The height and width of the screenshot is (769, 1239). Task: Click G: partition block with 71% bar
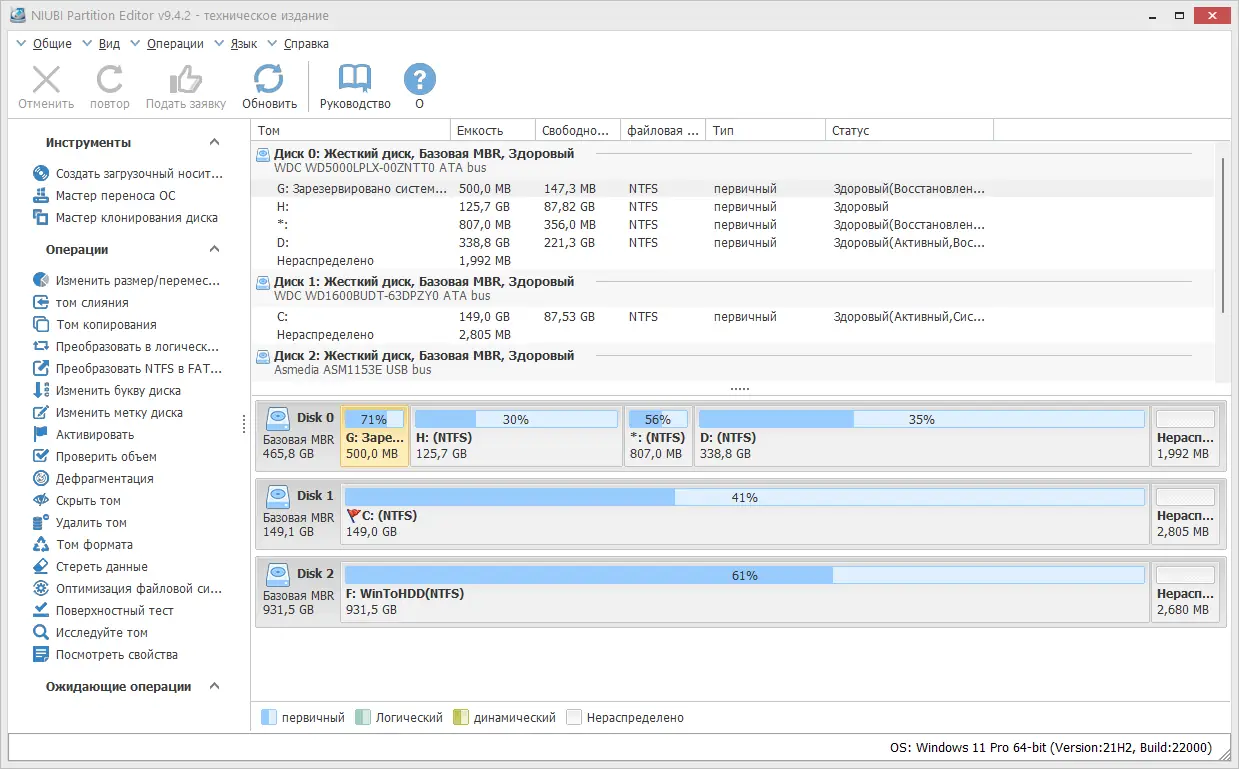(375, 436)
